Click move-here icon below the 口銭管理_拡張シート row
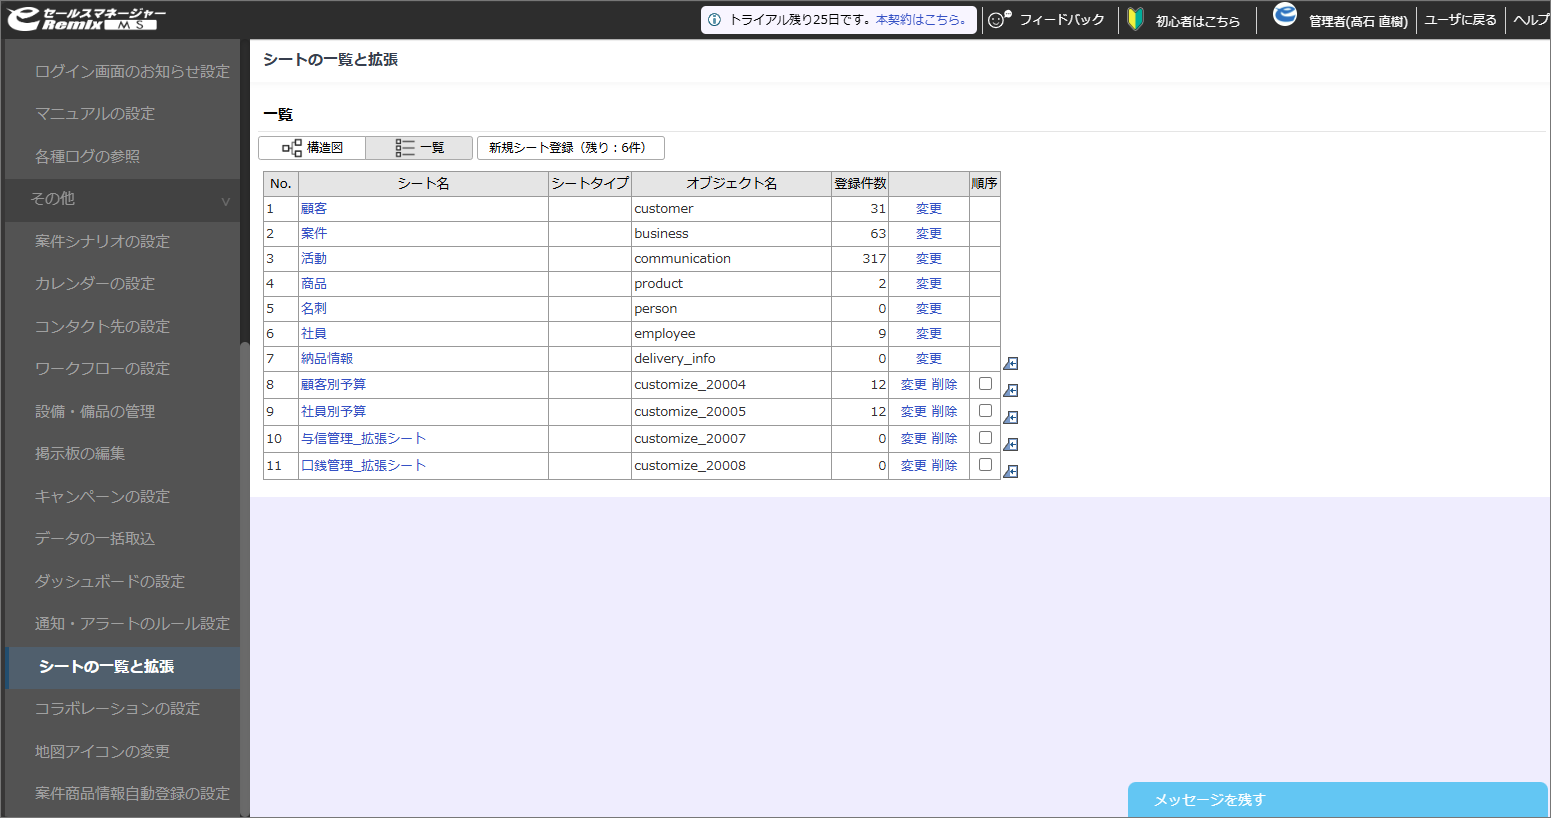This screenshot has width=1551, height=818. point(1011,472)
